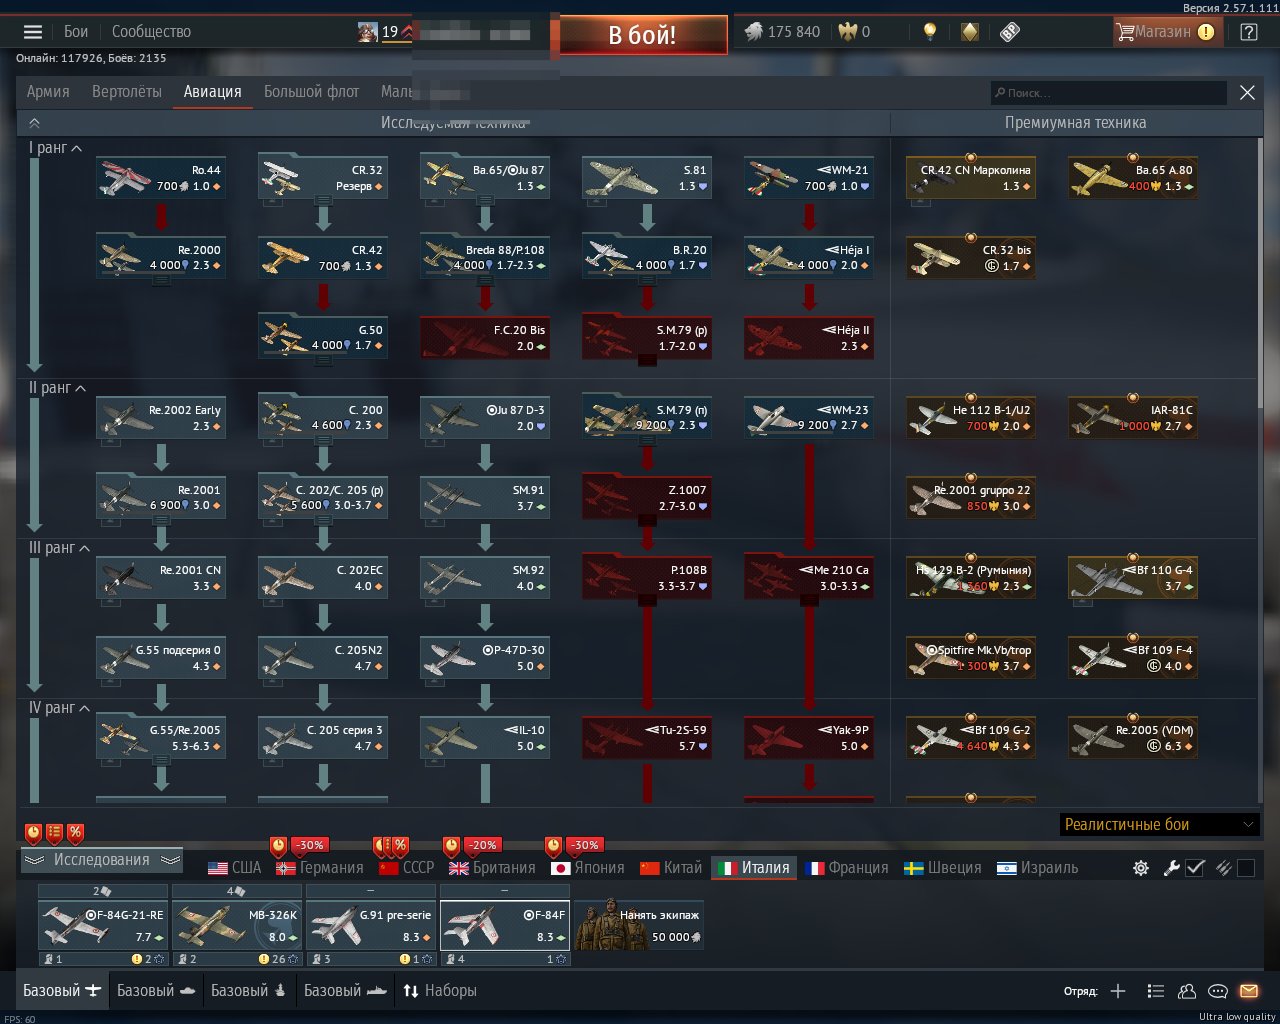
Task: Click the Поиск search field
Action: click(x=1108, y=93)
